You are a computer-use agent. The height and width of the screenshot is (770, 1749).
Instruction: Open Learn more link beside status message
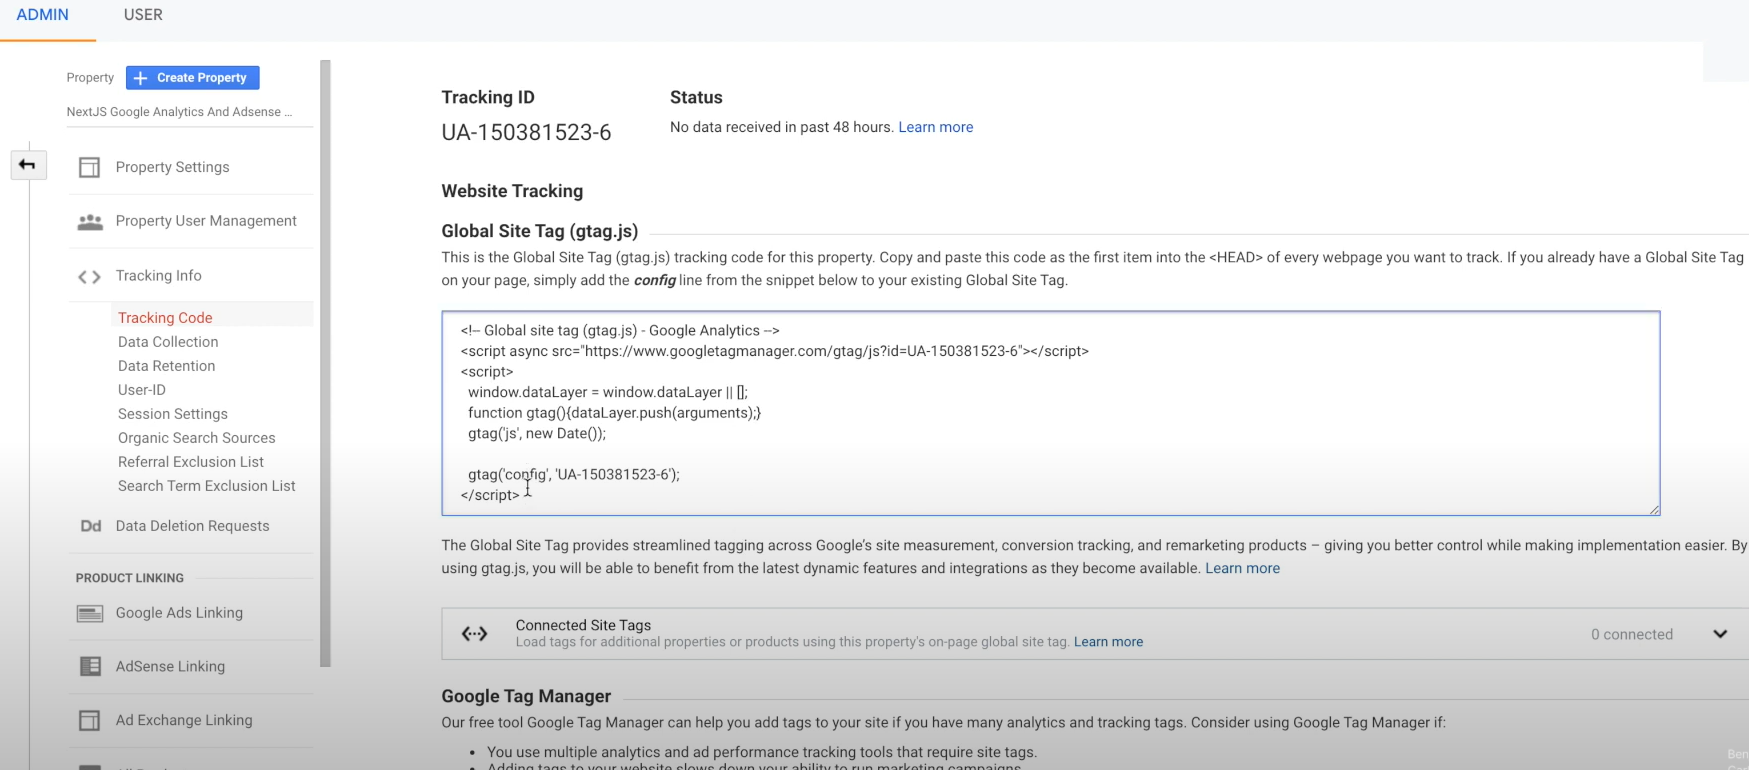click(935, 127)
